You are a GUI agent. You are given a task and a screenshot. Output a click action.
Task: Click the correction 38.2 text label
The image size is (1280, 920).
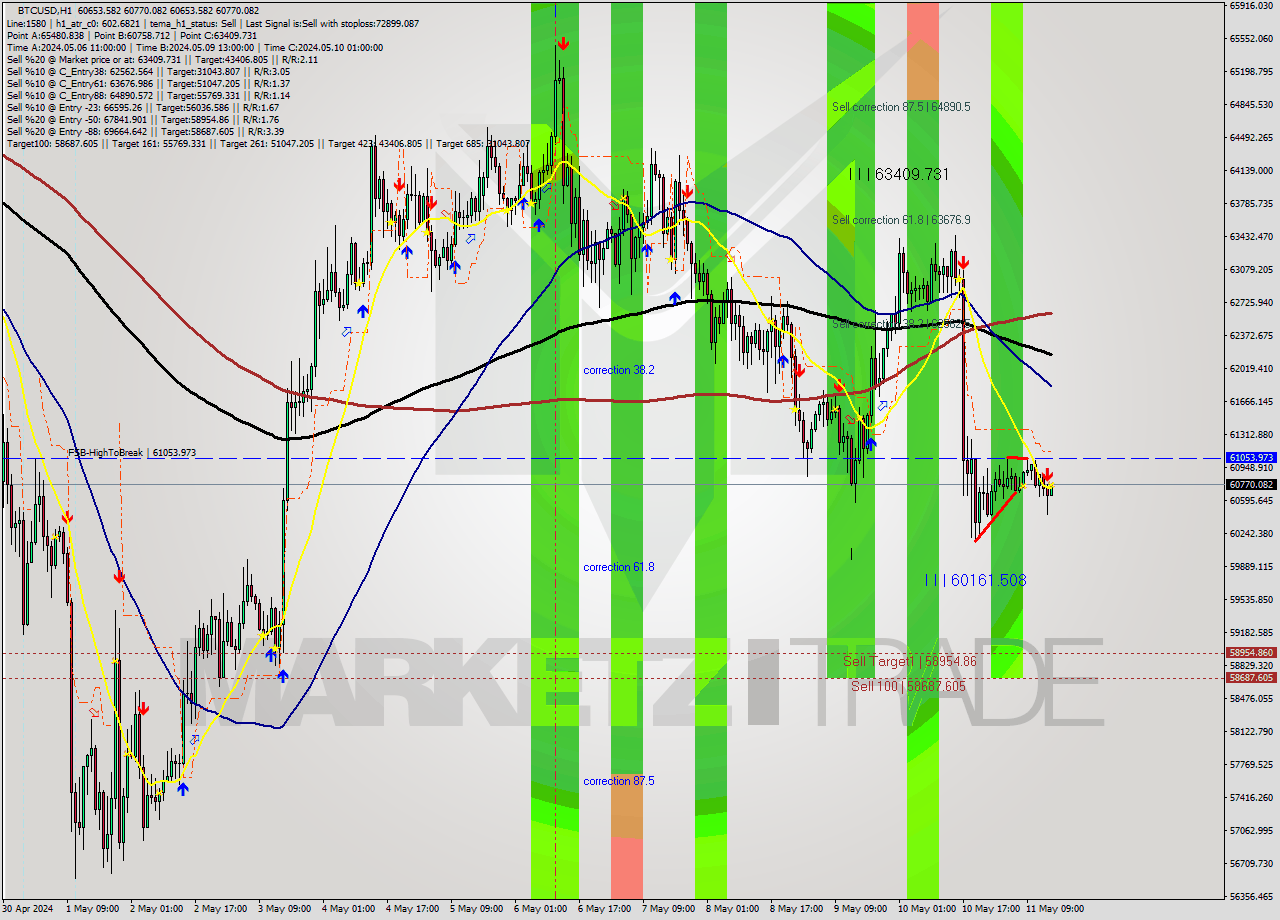(x=618, y=369)
